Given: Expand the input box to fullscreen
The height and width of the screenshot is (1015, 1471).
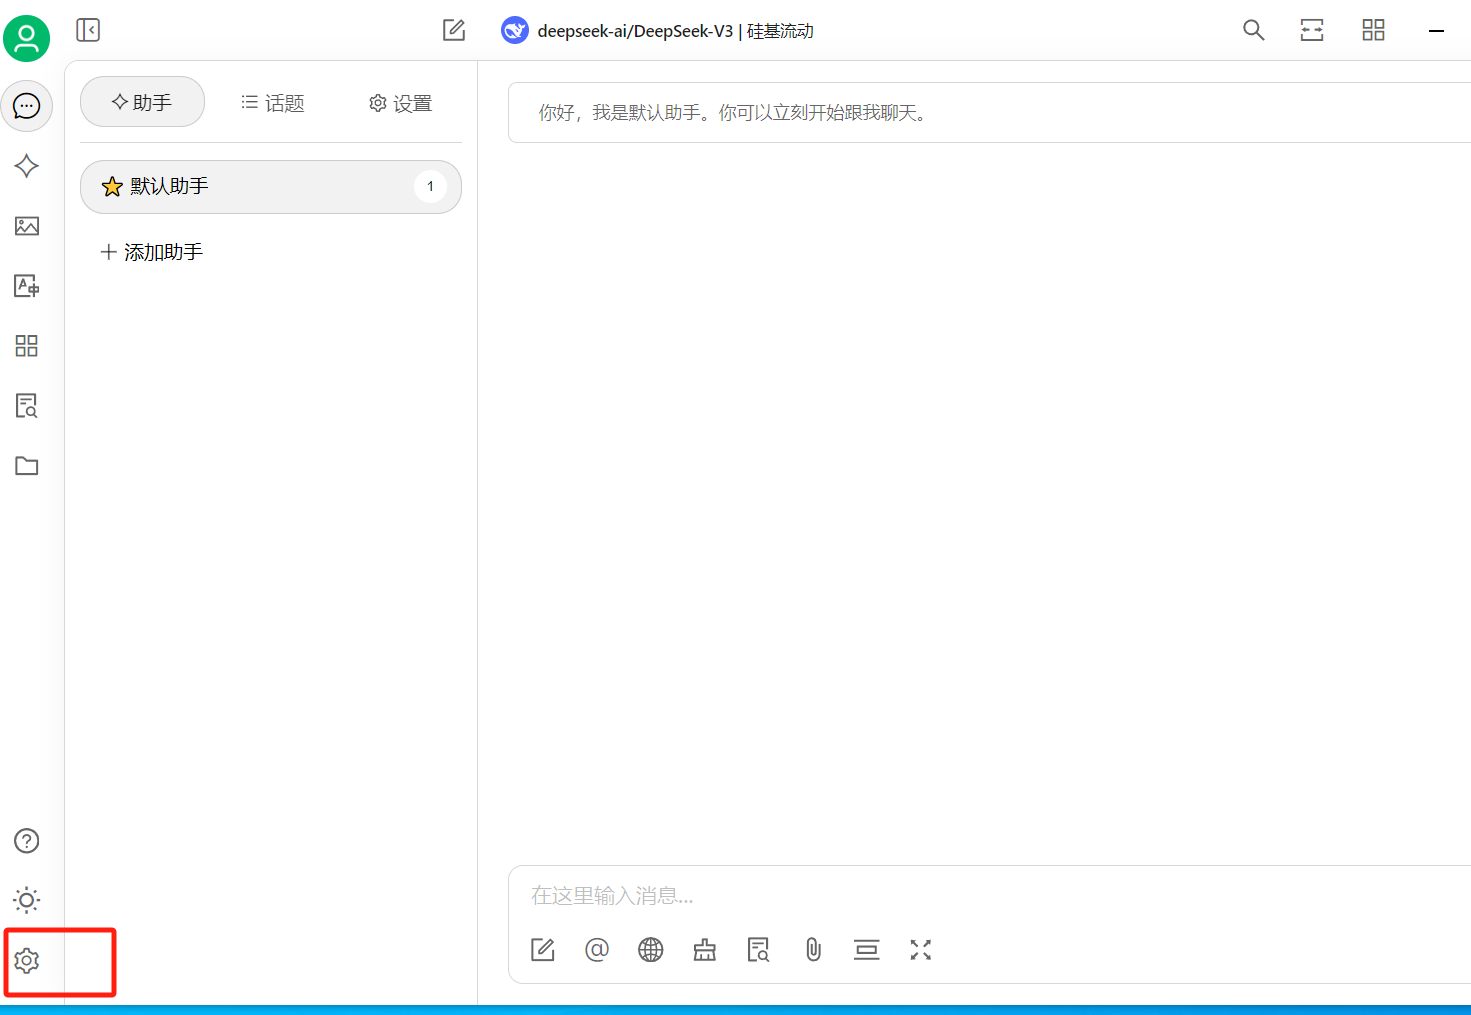Looking at the screenshot, I should tap(921, 950).
